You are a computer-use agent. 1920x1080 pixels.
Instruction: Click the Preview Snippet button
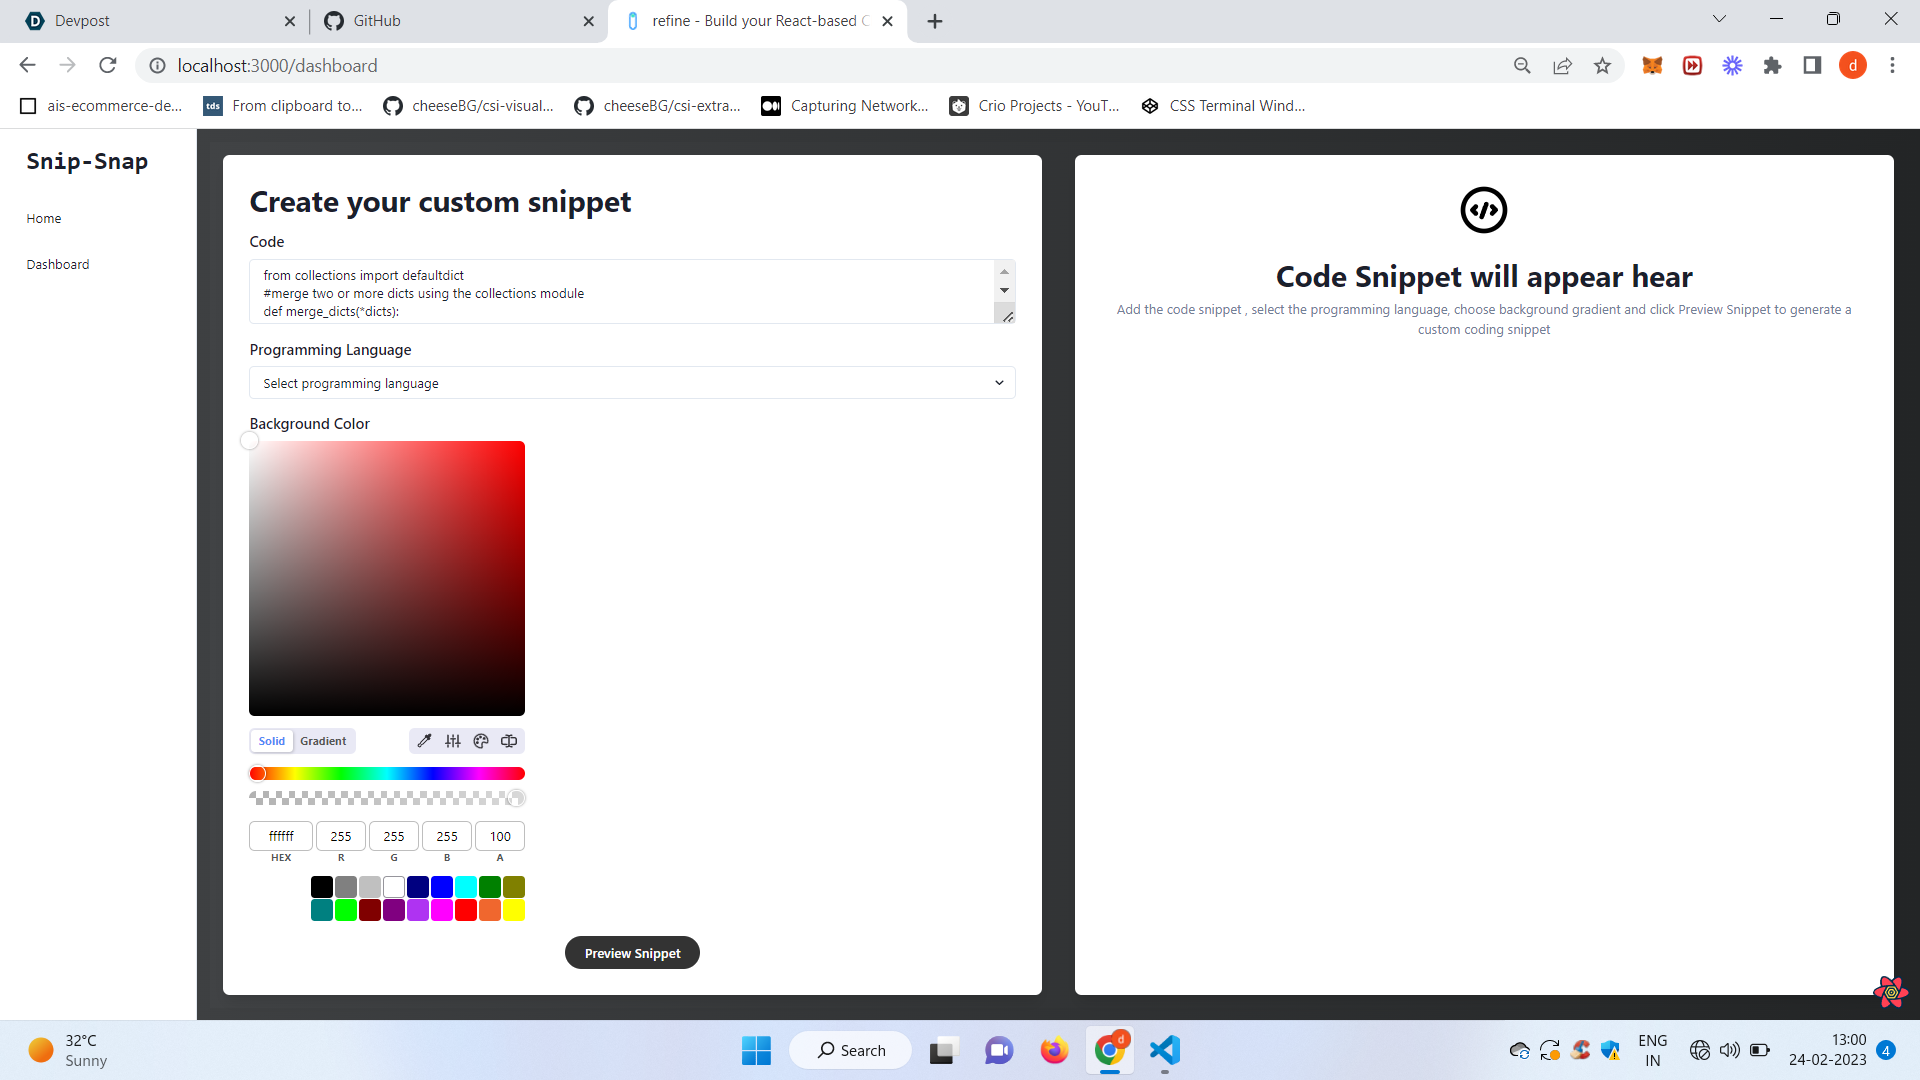tap(632, 953)
